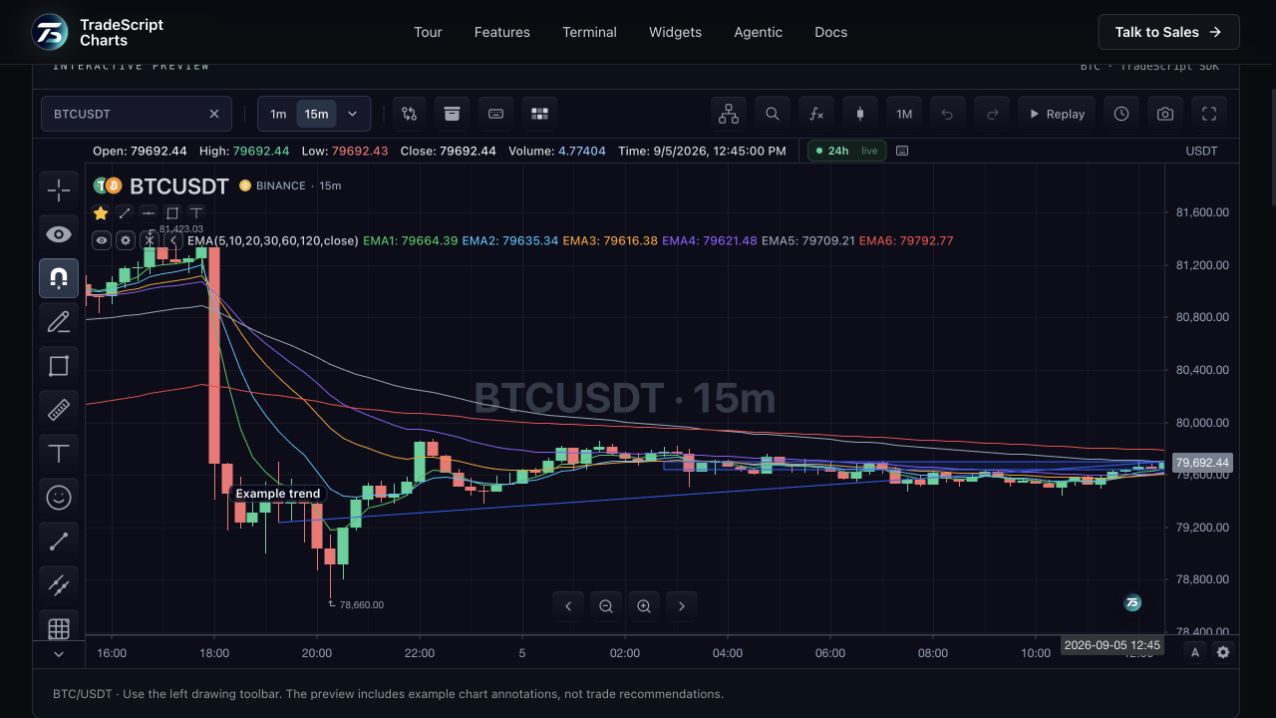Viewport: 1276px width, 718px height.
Task: Click the small keyboard icon beside live badge
Action: [902, 151]
